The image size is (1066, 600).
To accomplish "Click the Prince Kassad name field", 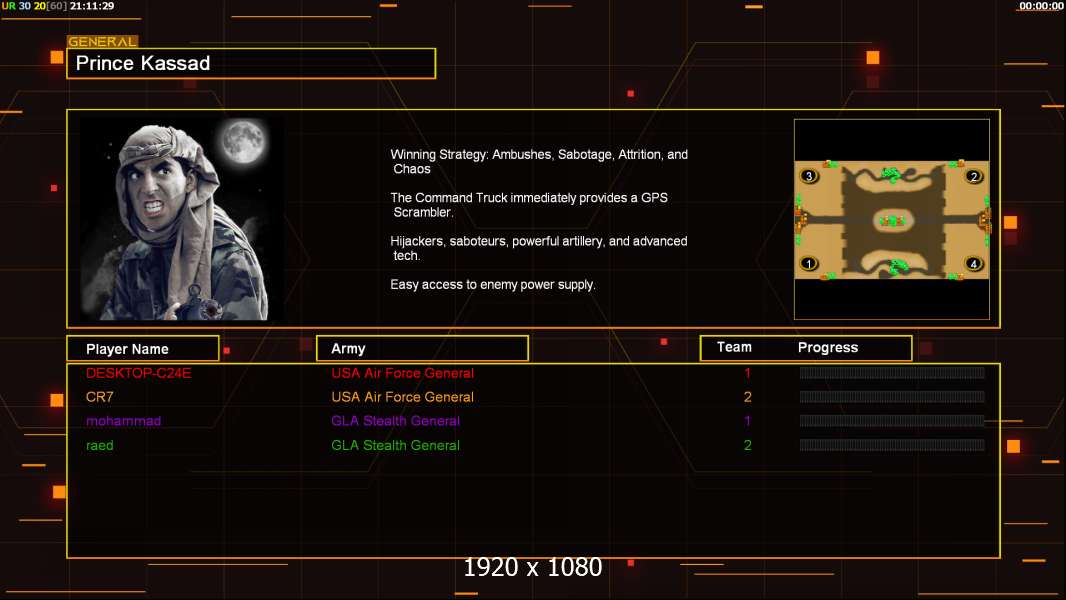I will point(251,63).
